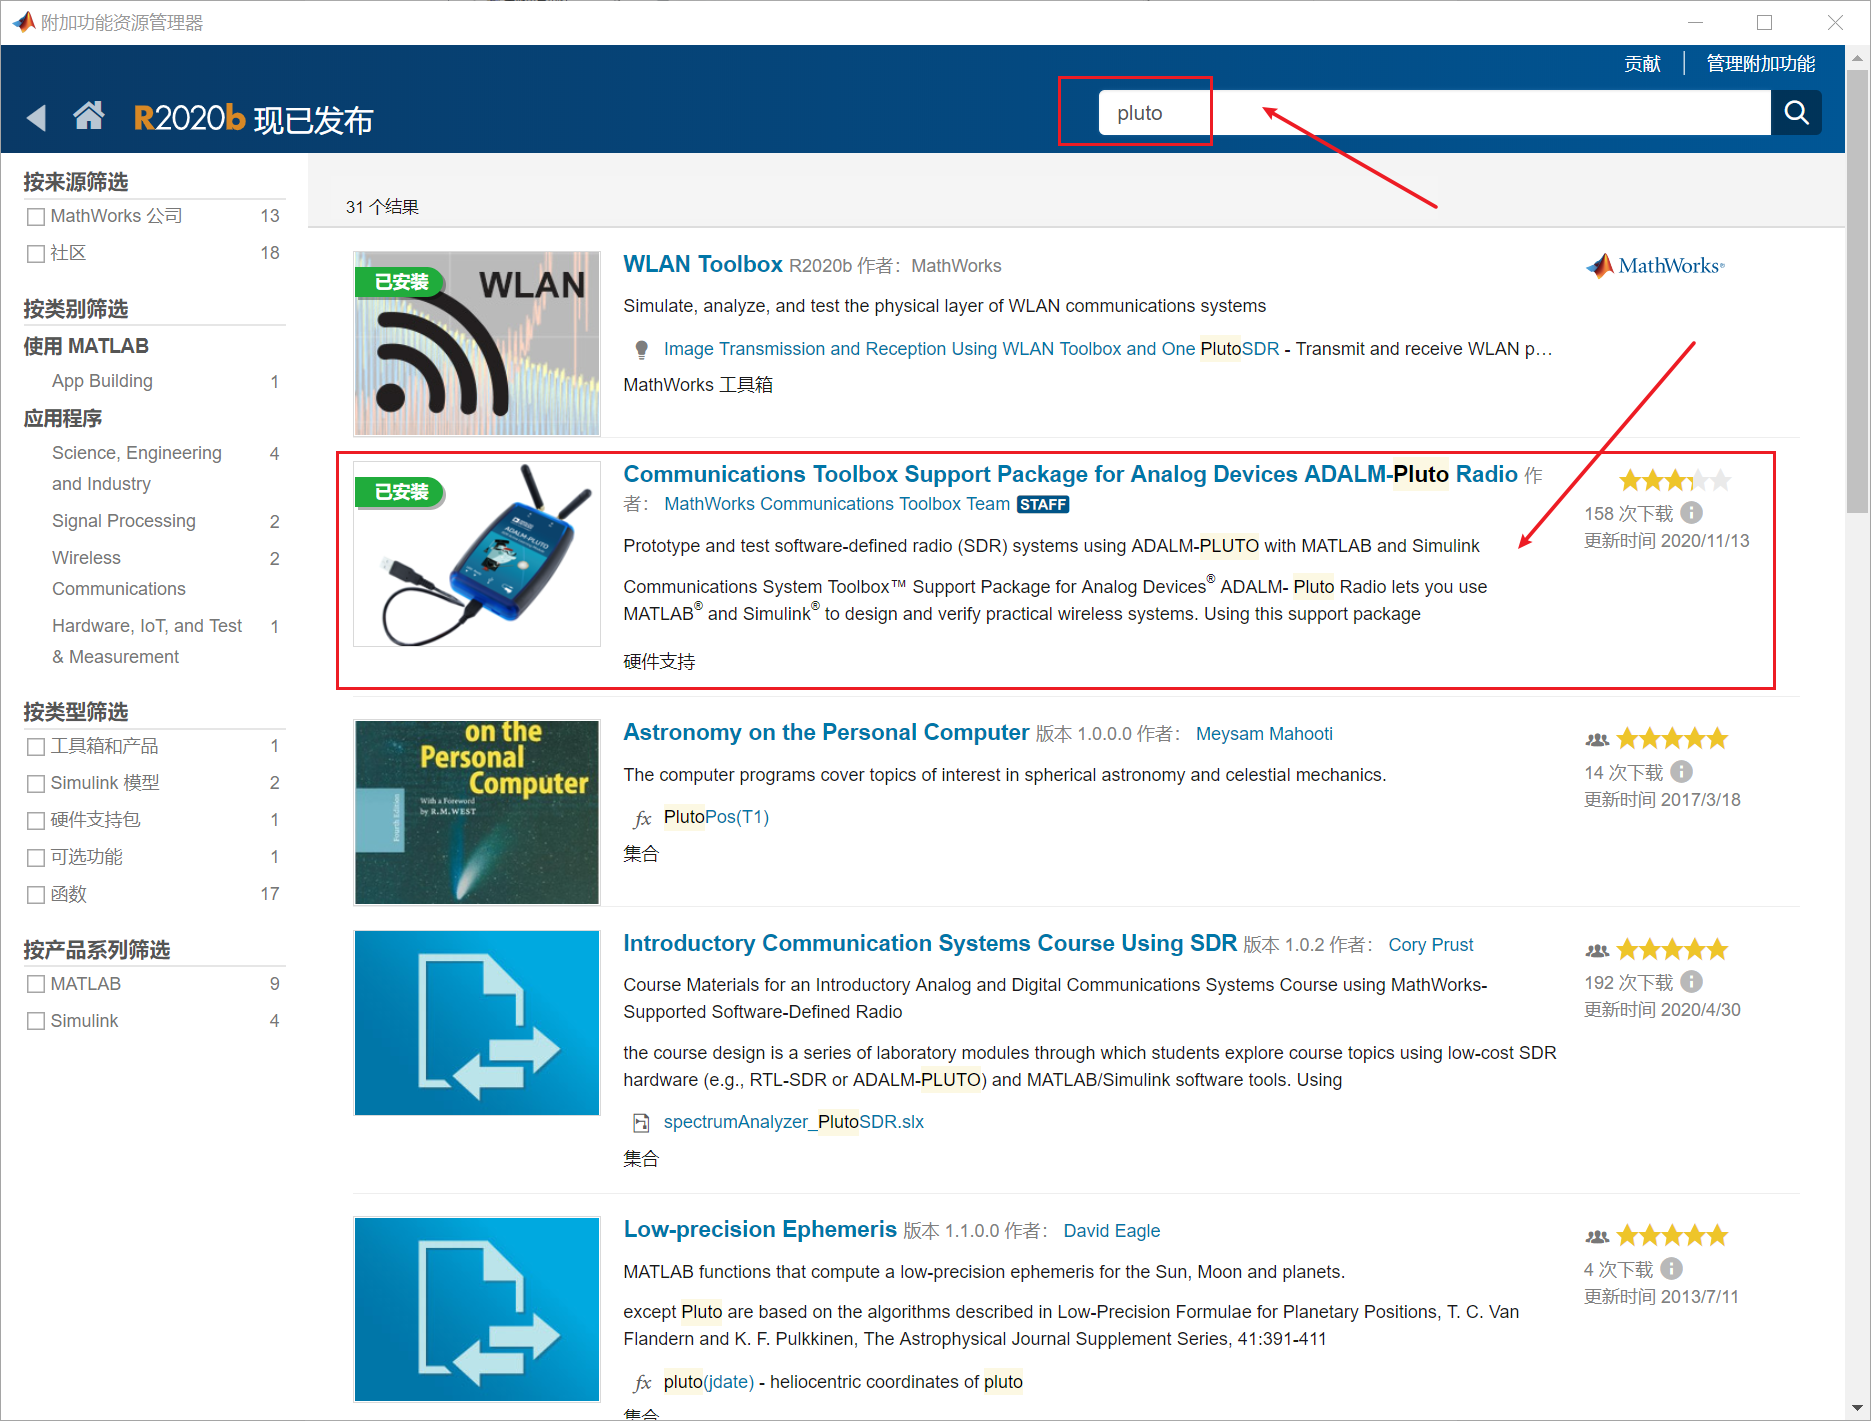The image size is (1871, 1421).
Task: Enable the Simulink 模型 type filter
Action: coord(36,784)
